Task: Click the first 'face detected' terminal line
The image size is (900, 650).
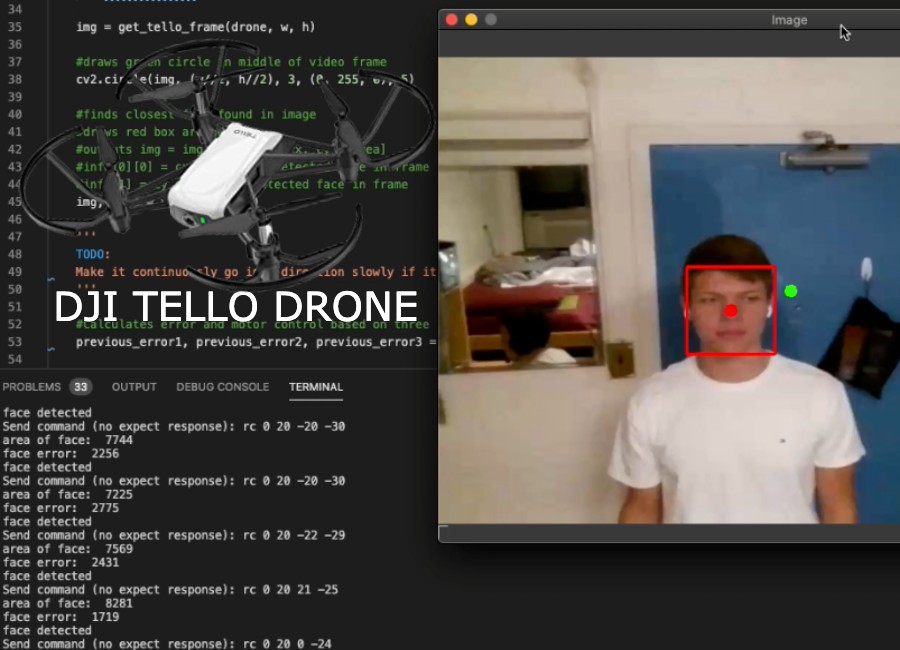Action: [47, 413]
